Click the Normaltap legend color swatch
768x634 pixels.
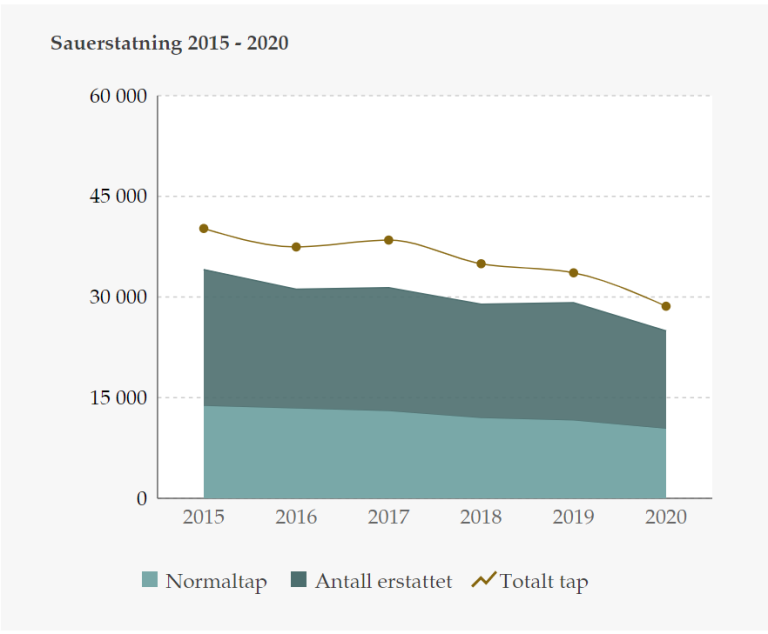coord(149,580)
